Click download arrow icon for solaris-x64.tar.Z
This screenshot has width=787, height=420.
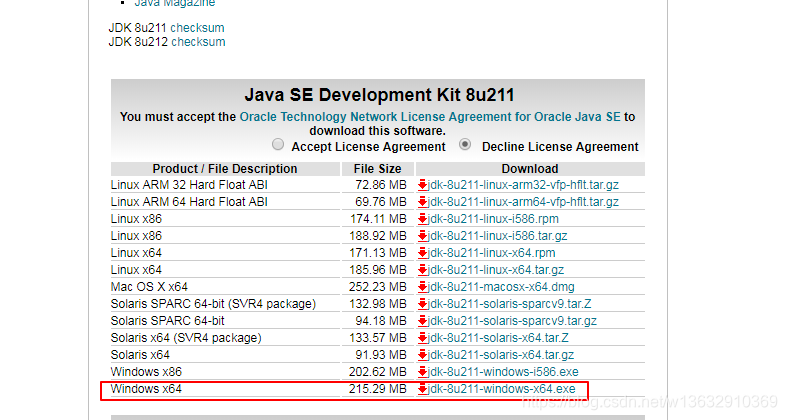pos(423,338)
